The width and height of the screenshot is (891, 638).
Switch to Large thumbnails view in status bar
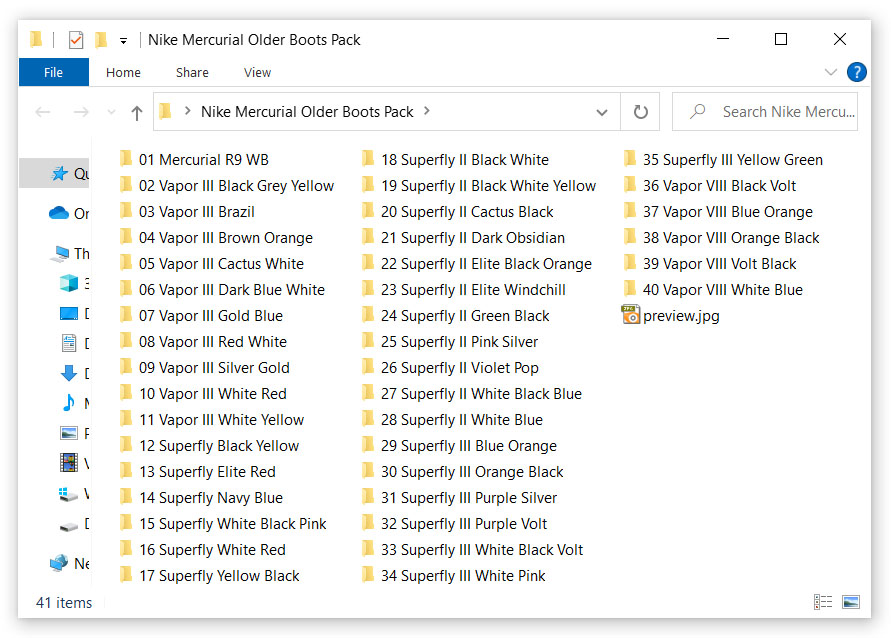pos(851,602)
